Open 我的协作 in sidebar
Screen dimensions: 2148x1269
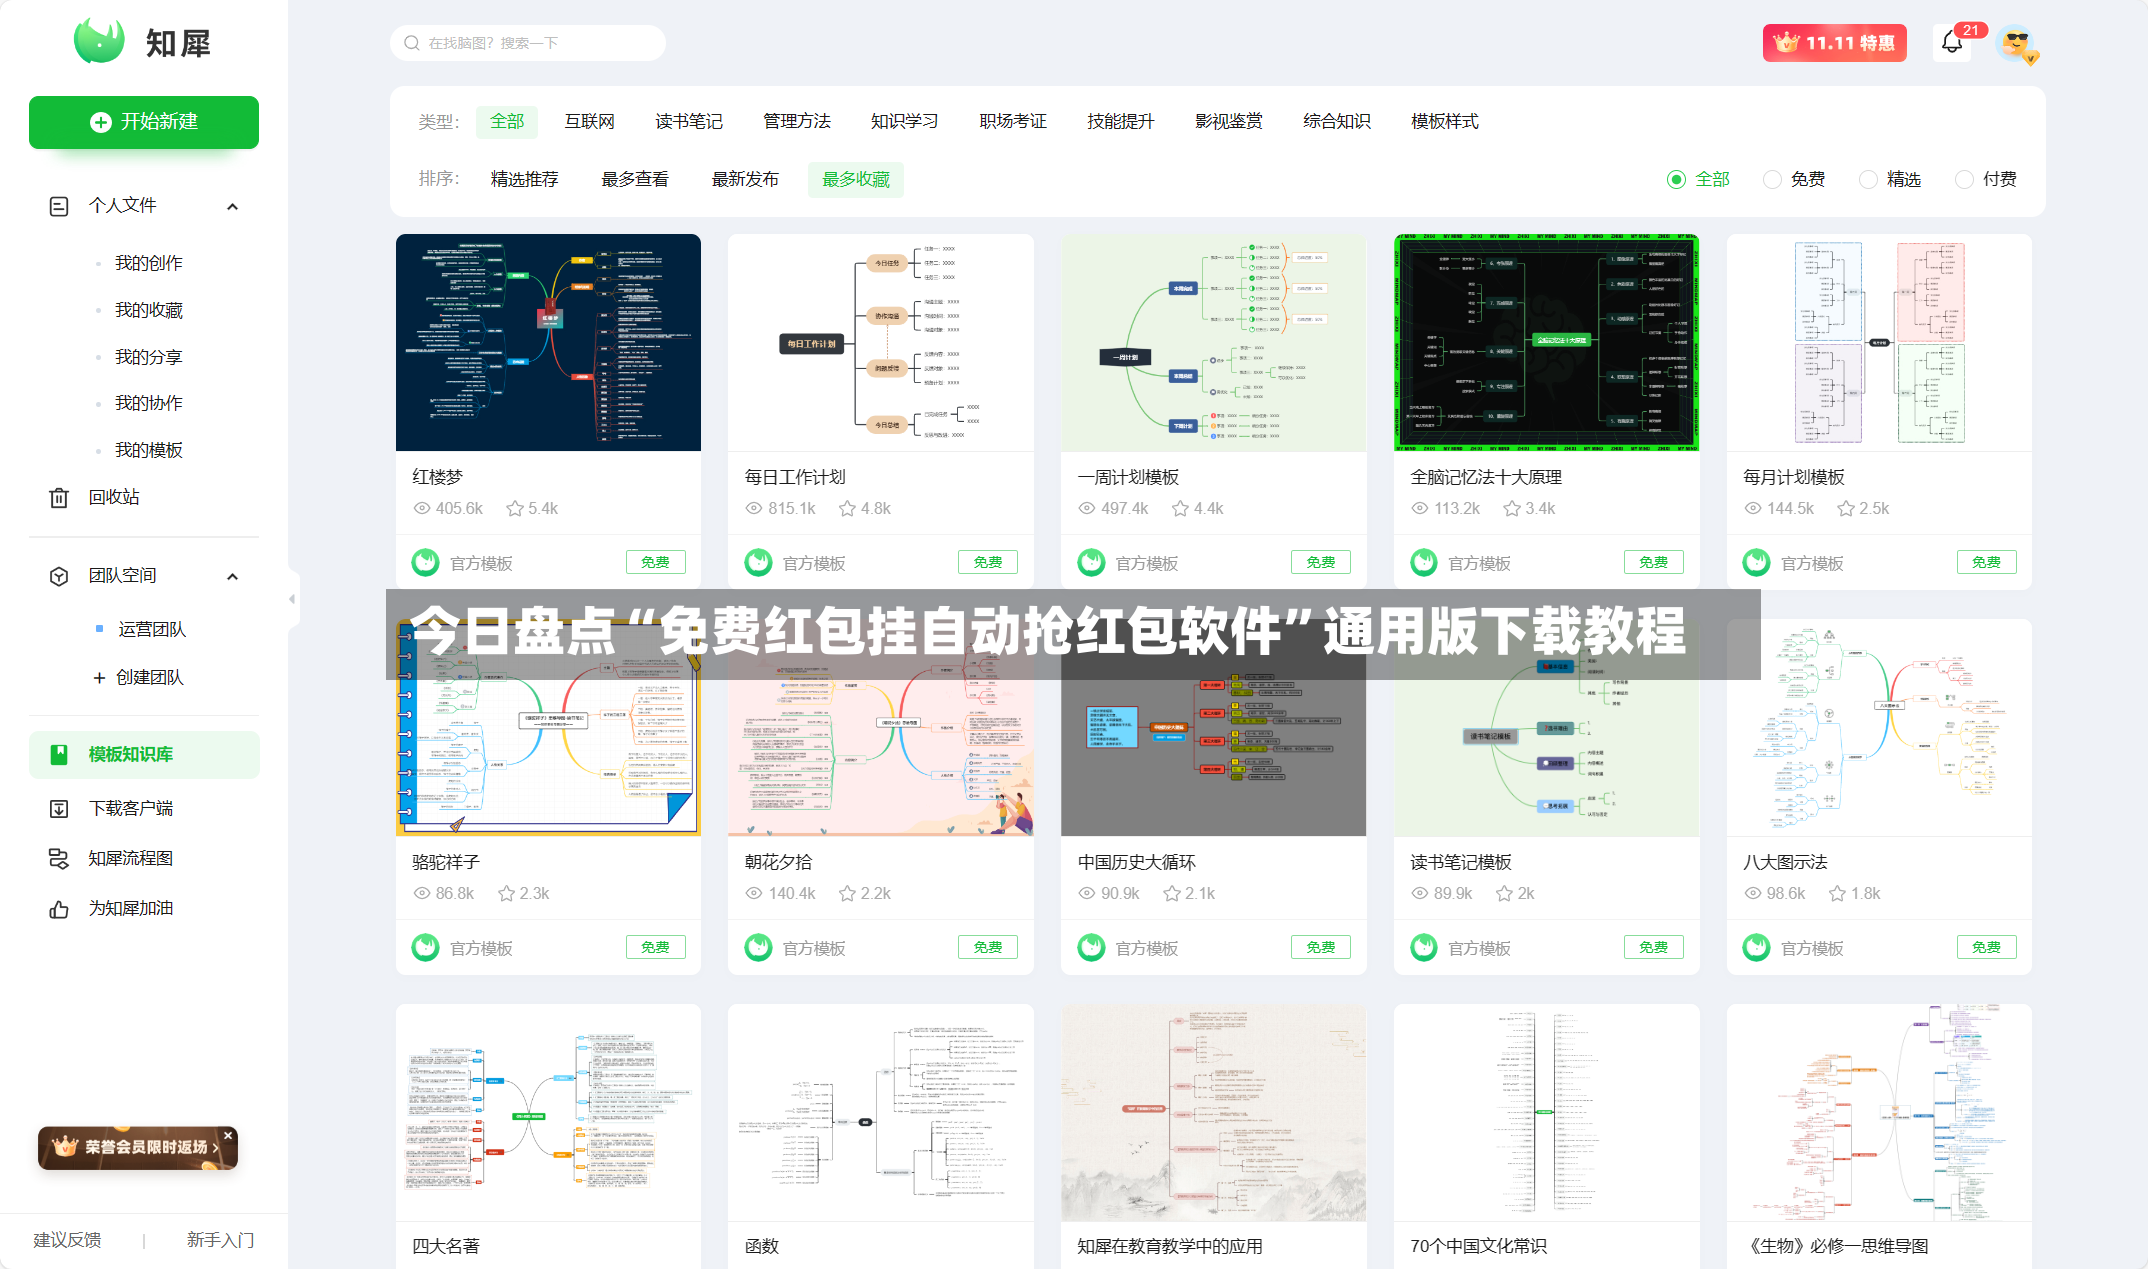click(x=149, y=404)
